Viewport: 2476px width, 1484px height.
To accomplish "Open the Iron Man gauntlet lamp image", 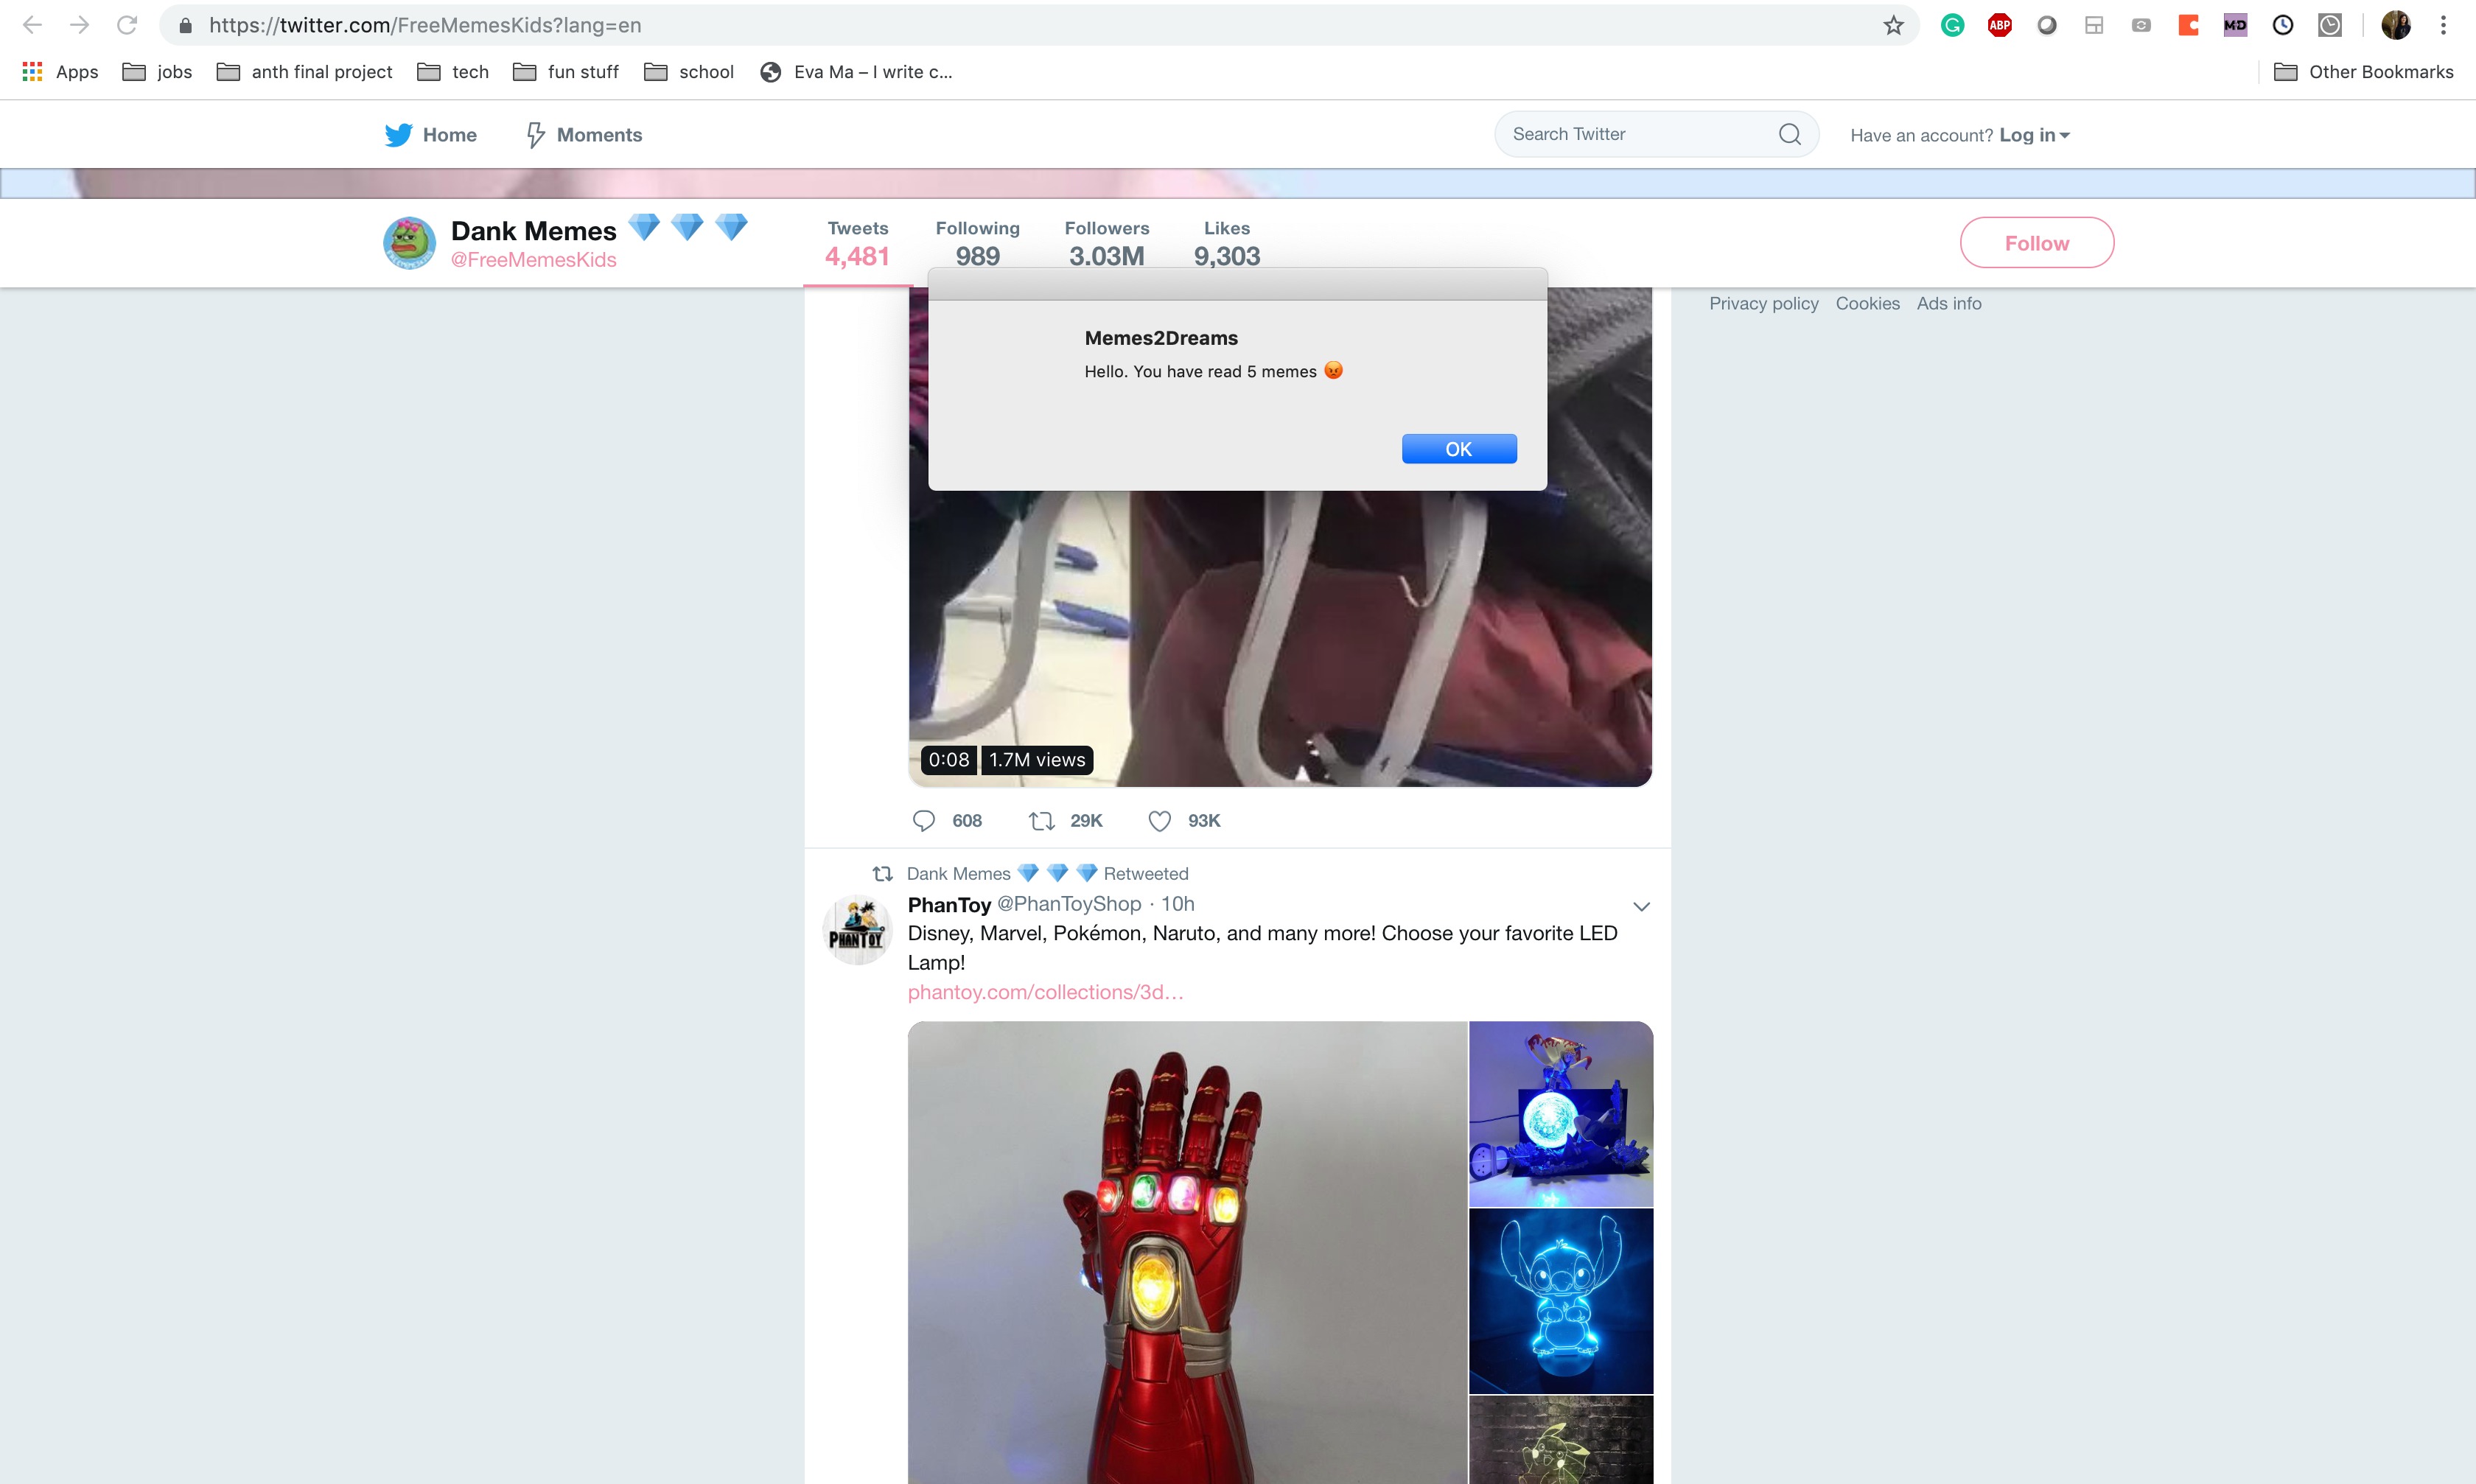I will [1187, 1250].
